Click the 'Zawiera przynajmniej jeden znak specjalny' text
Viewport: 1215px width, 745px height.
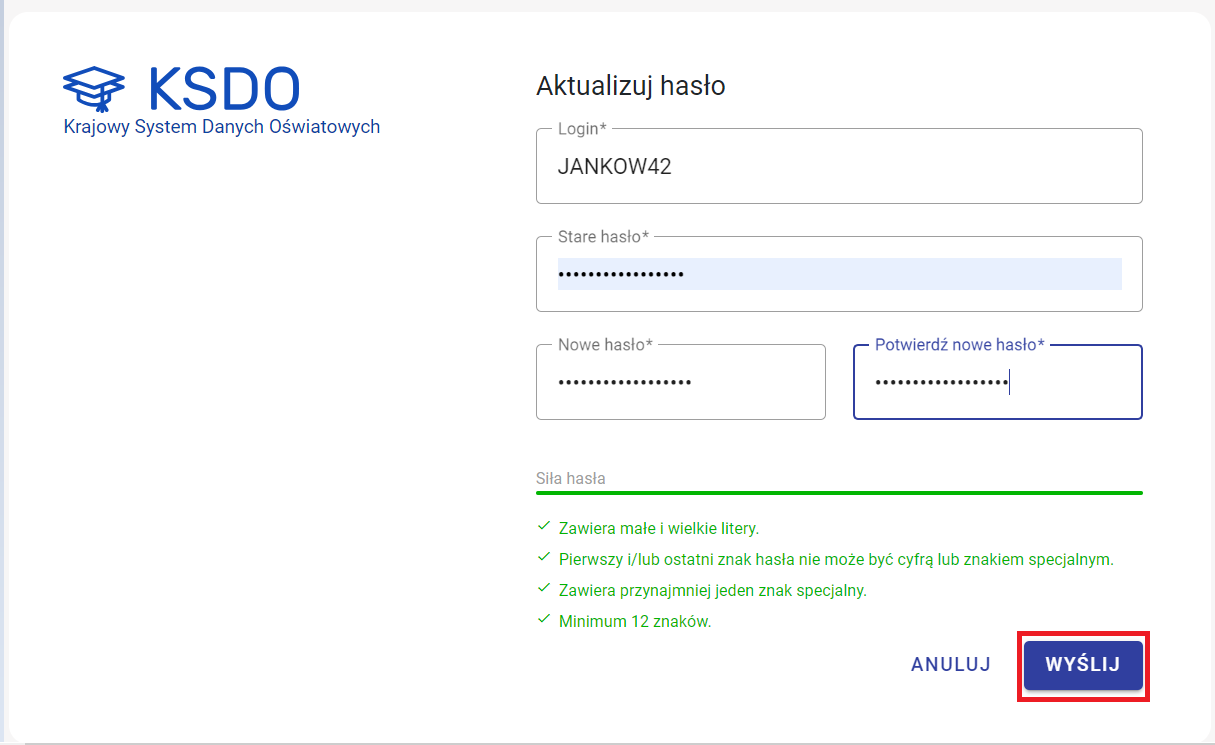coord(712,590)
